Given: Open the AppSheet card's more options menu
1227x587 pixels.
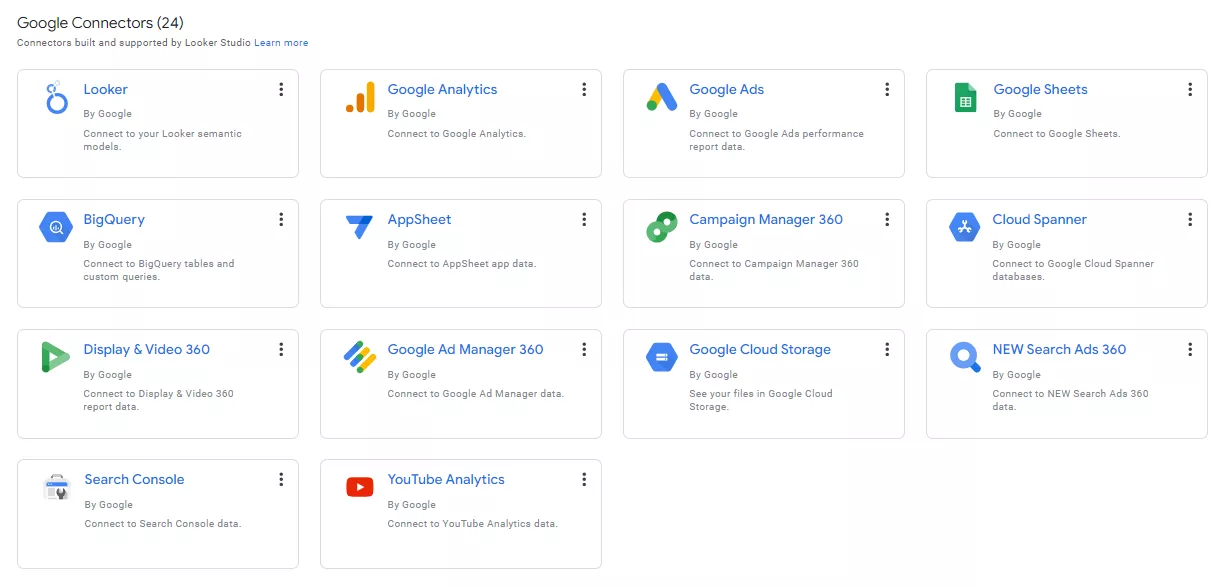Looking at the screenshot, I should tap(584, 220).
